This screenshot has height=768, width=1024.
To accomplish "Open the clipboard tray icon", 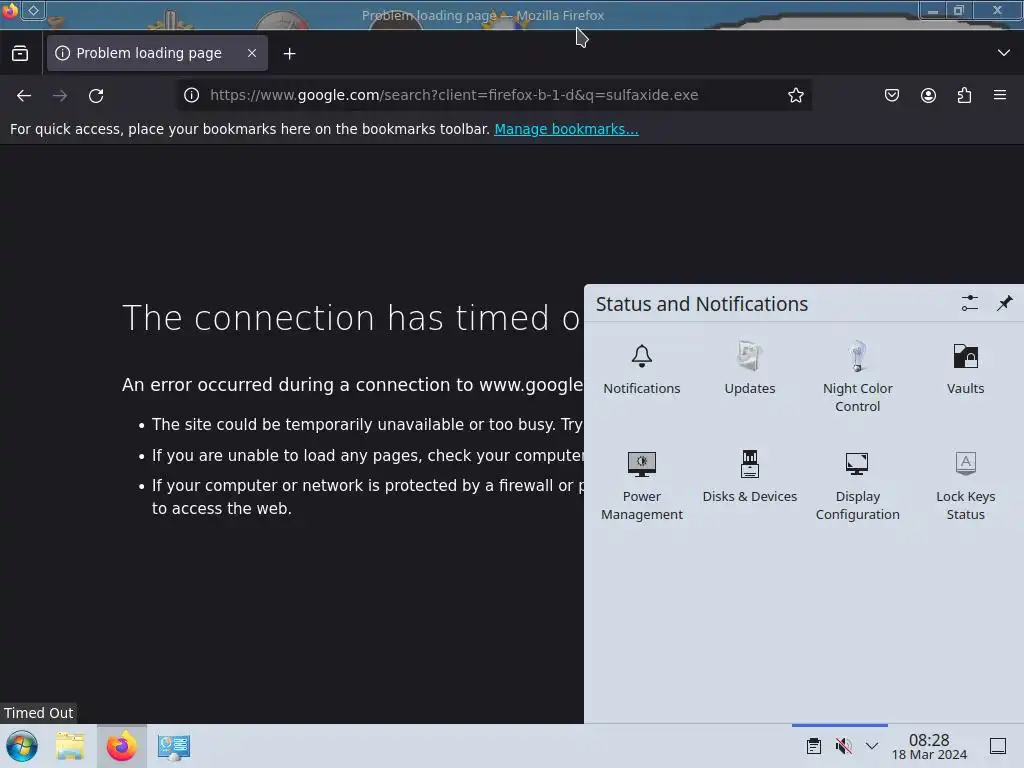I will click(814, 746).
